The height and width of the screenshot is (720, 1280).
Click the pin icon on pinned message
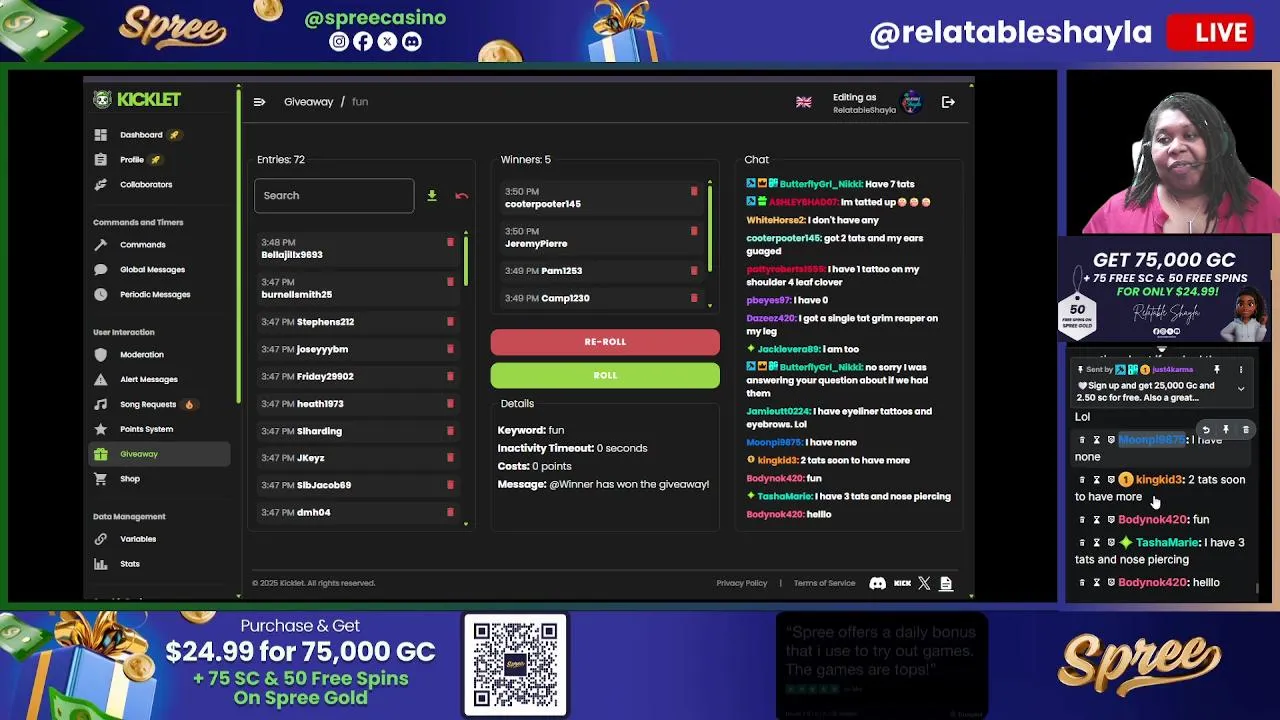tap(1217, 370)
